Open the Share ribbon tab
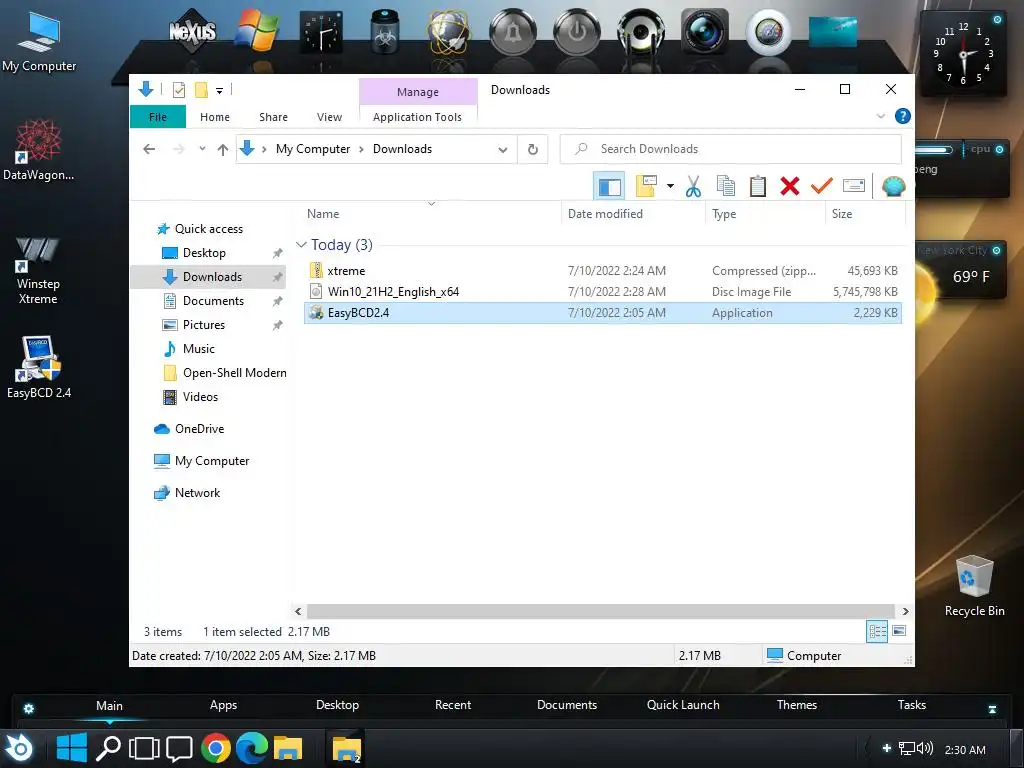 273,117
